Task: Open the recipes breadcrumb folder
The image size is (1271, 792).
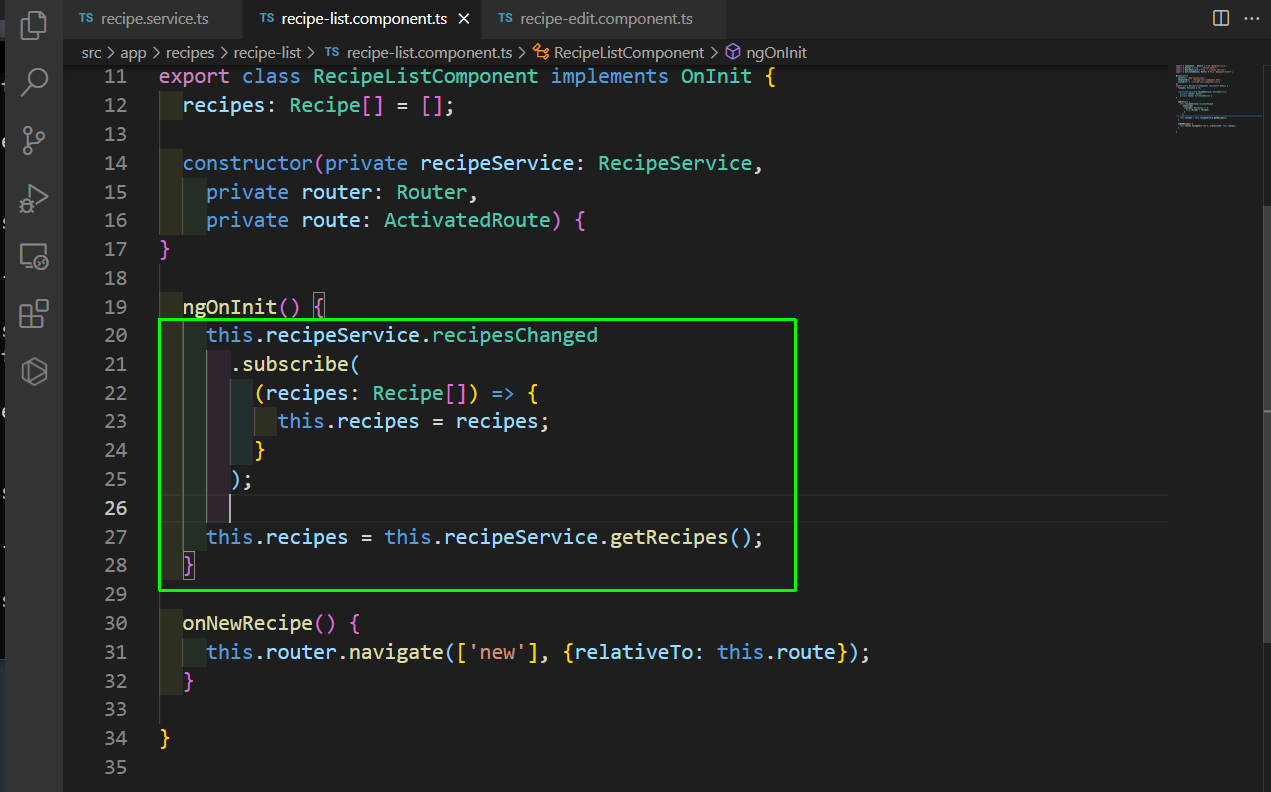Action: tap(189, 52)
